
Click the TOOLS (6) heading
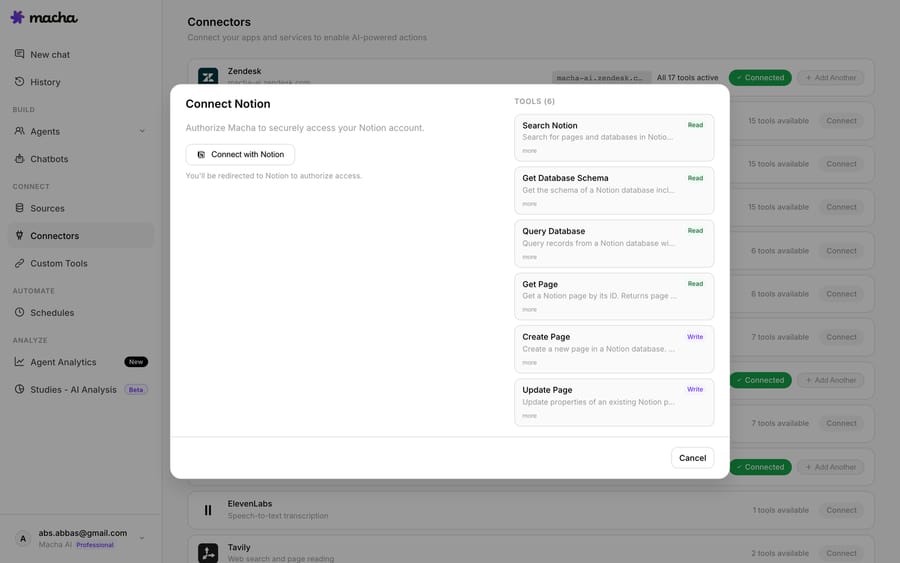tap(534, 101)
